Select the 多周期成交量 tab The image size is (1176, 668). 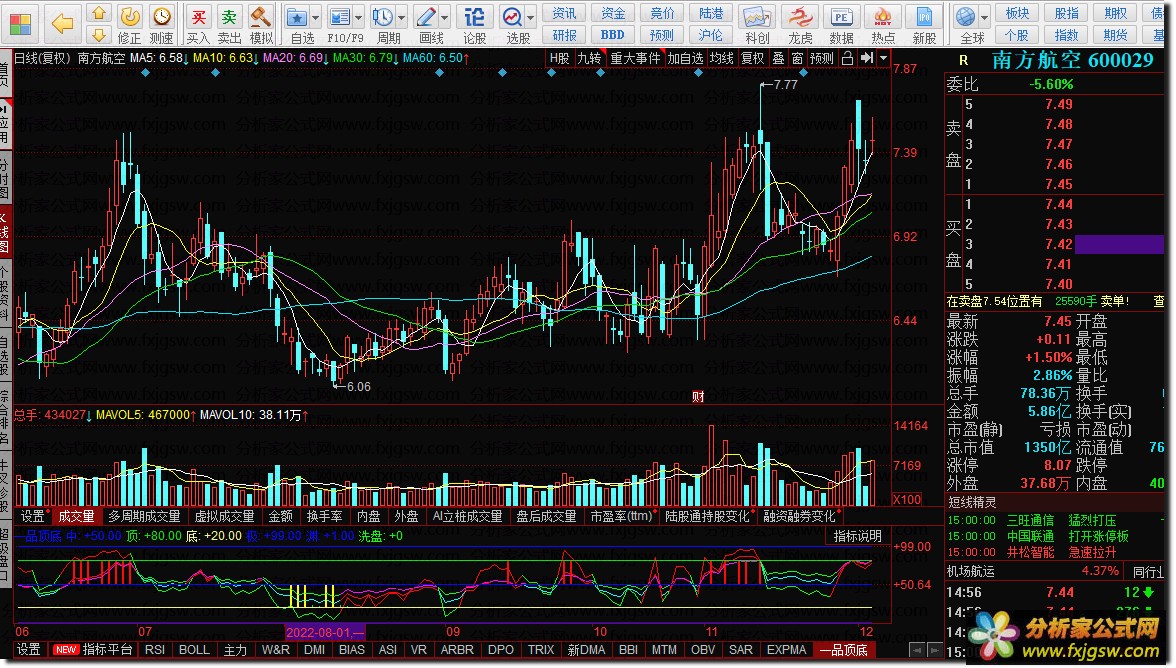(144, 516)
